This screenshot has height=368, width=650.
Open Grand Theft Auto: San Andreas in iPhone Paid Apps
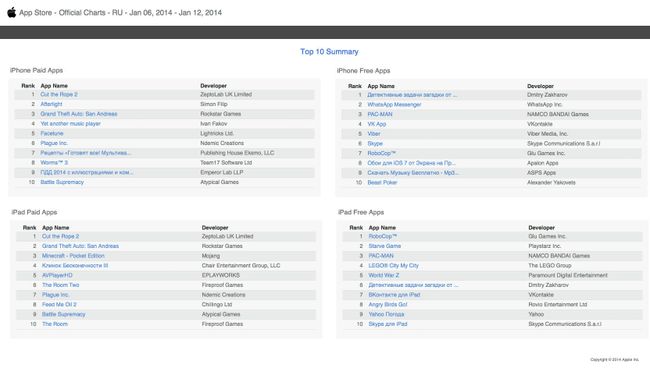point(79,114)
